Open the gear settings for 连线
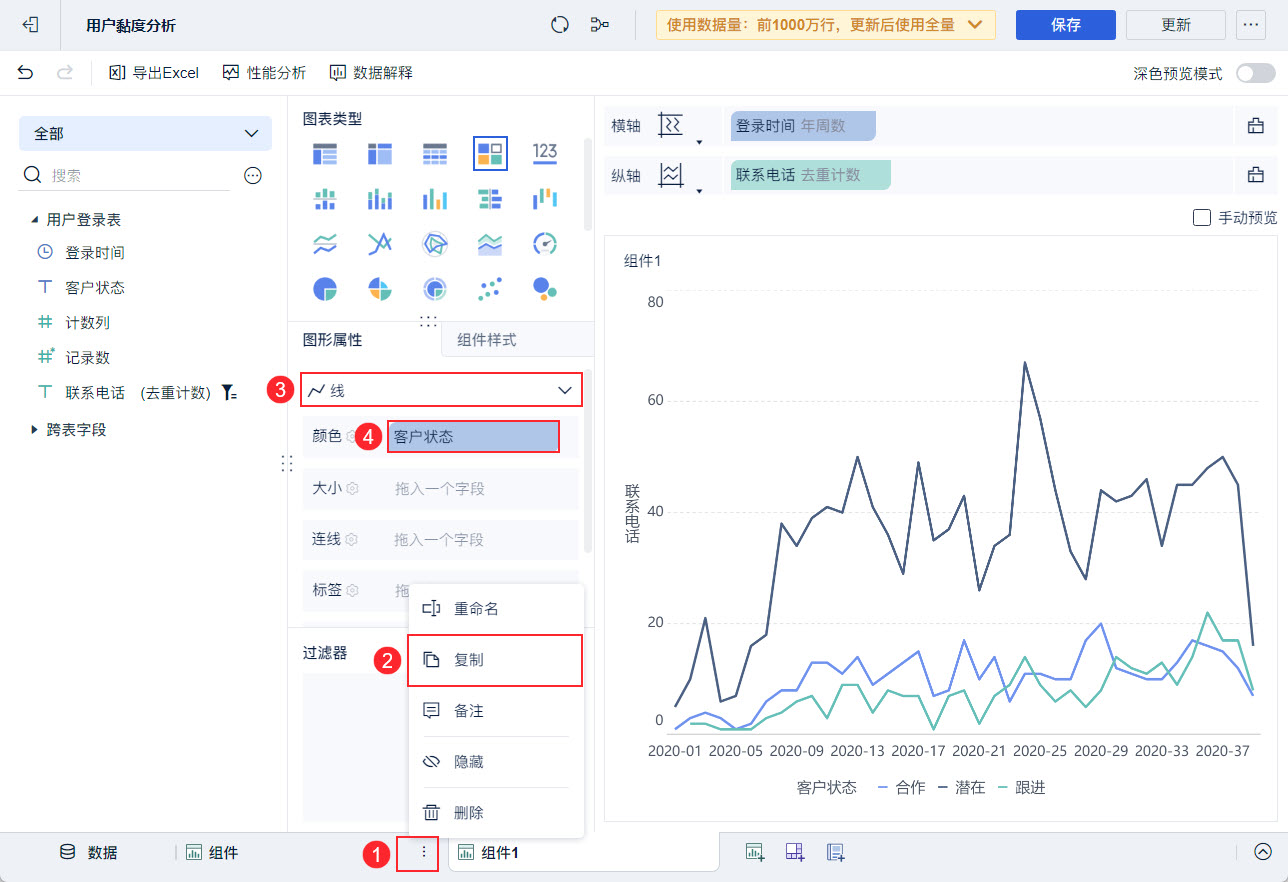The image size is (1288, 882). [x=352, y=540]
